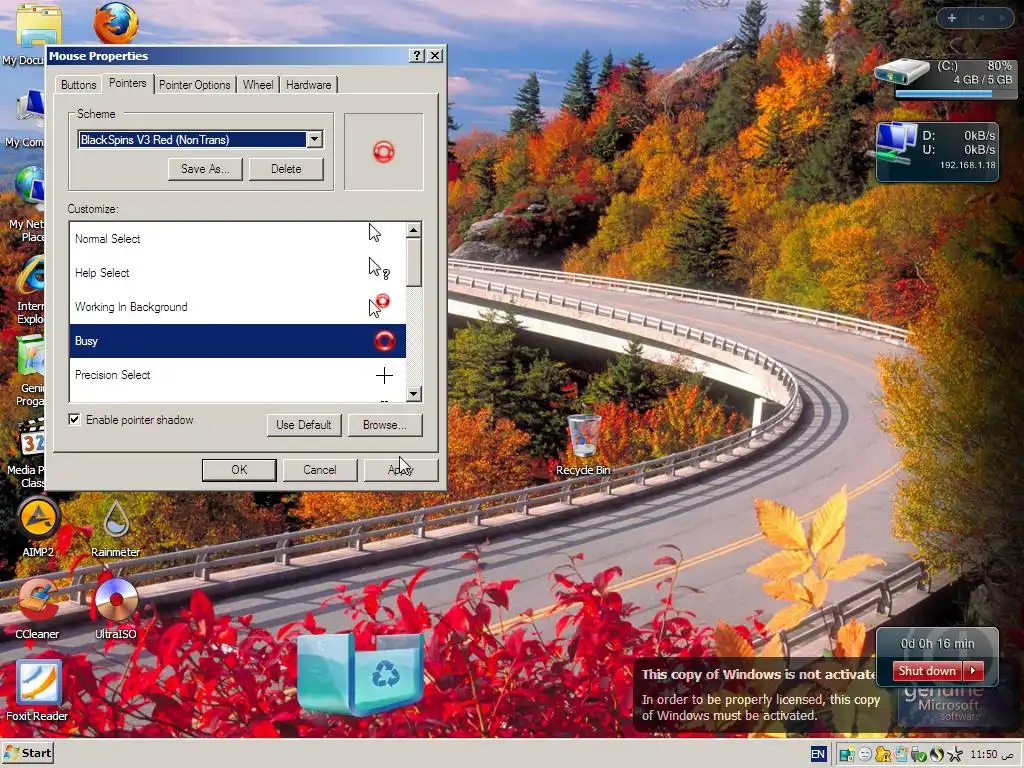Click the star icon in system tray
The height and width of the screenshot is (768, 1024).
955,755
